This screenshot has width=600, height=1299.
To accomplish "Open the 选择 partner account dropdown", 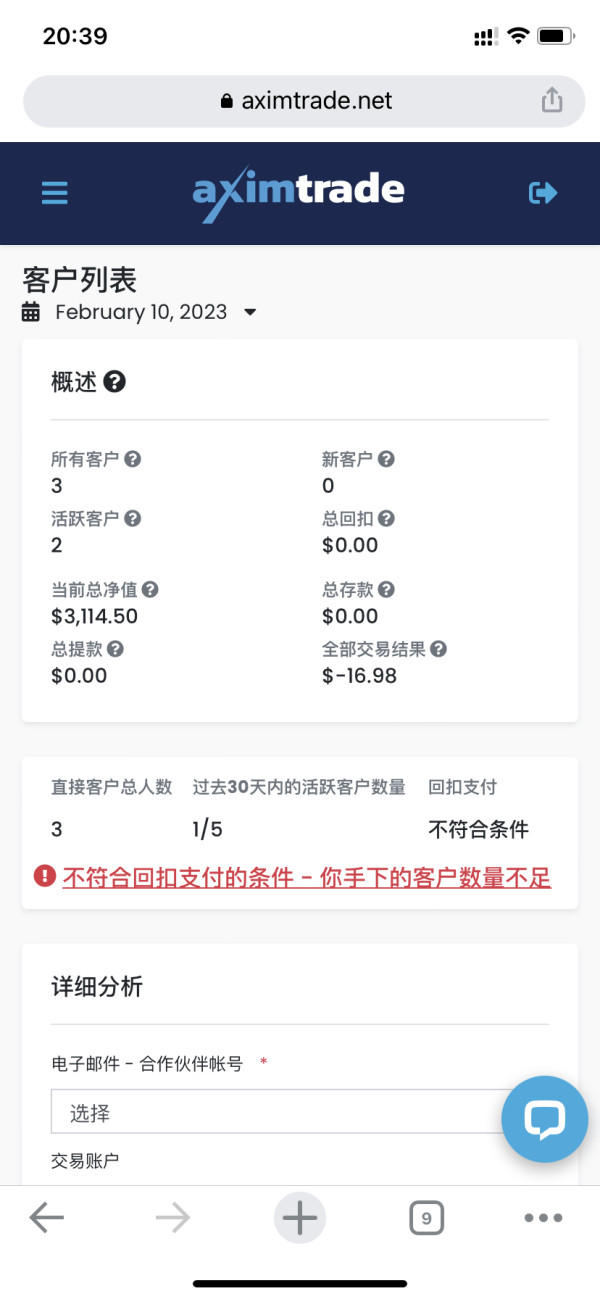I will (275, 1111).
